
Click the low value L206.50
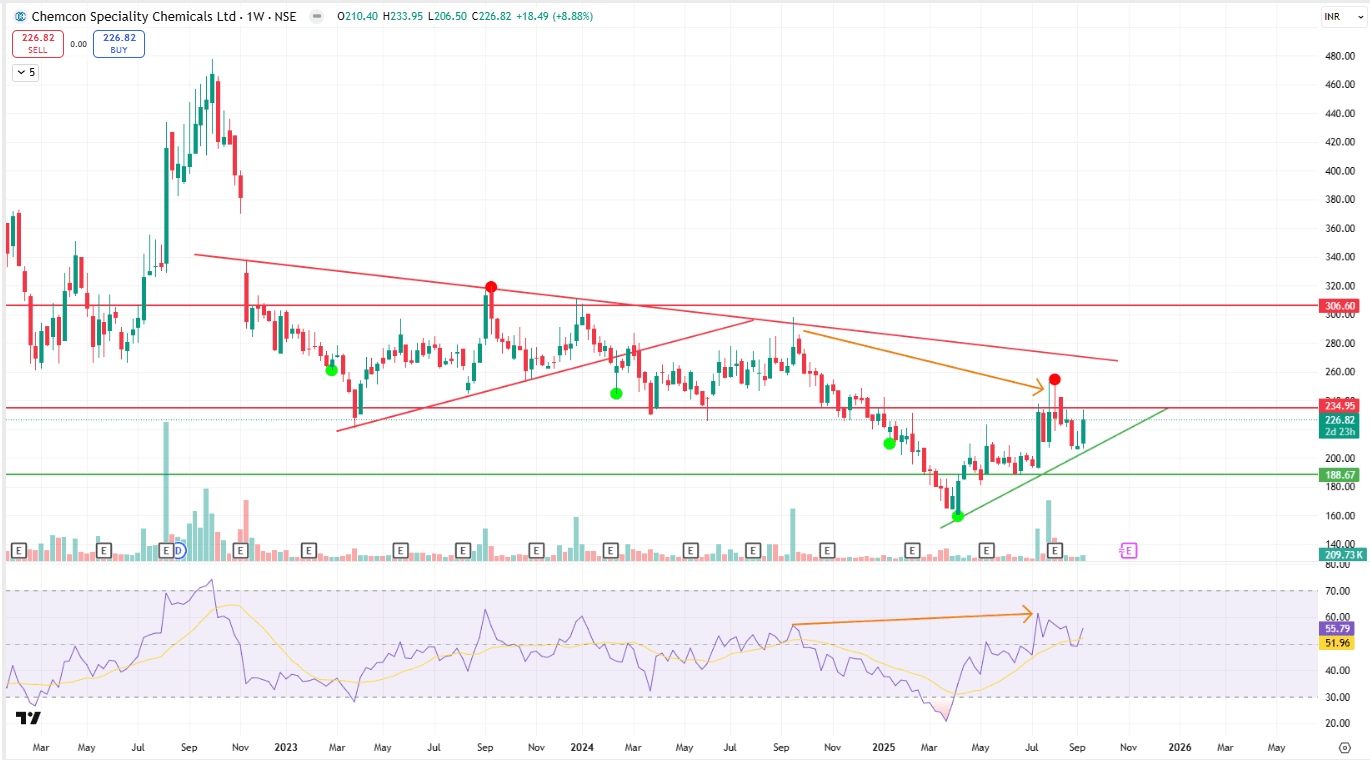446,16
